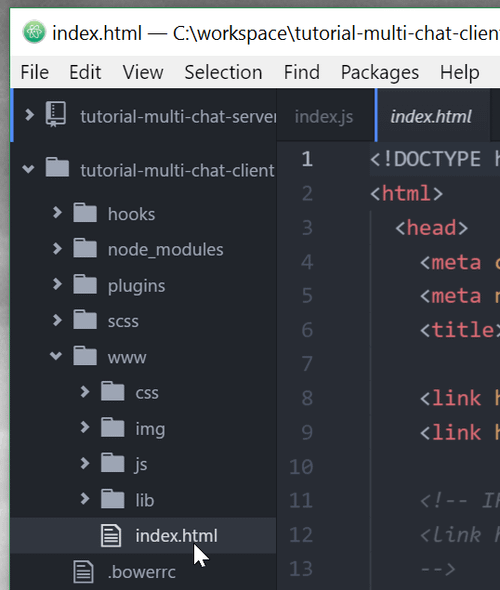Expand the js folder chevron
The height and width of the screenshot is (590, 500).
click(x=85, y=463)
